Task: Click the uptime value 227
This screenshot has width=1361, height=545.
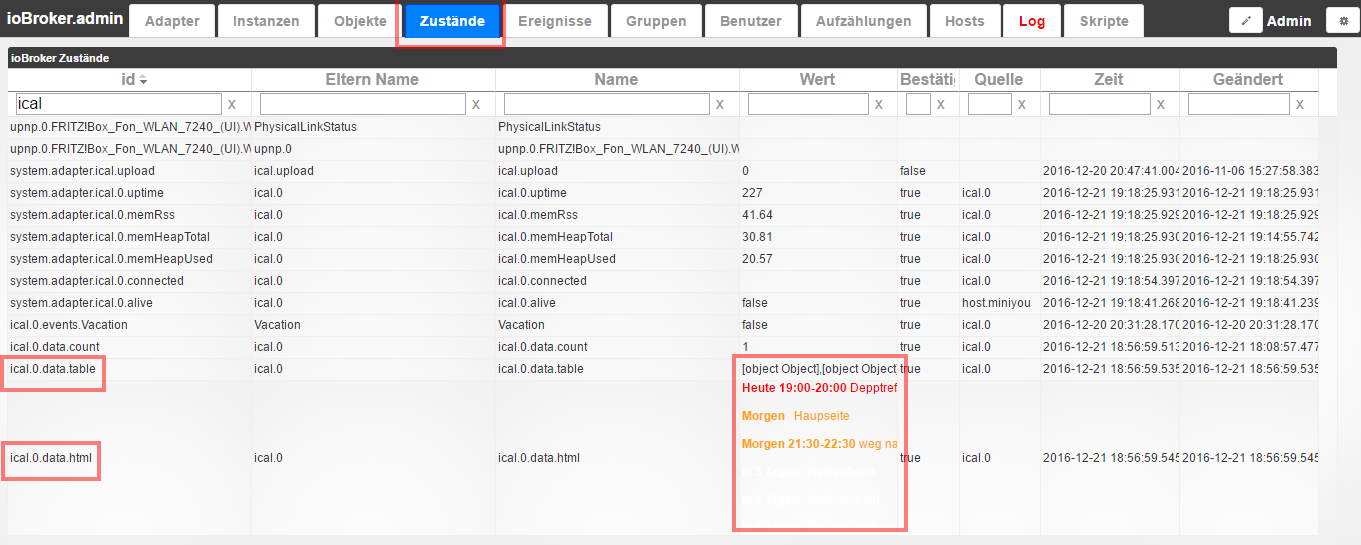Action: (752, 193)
